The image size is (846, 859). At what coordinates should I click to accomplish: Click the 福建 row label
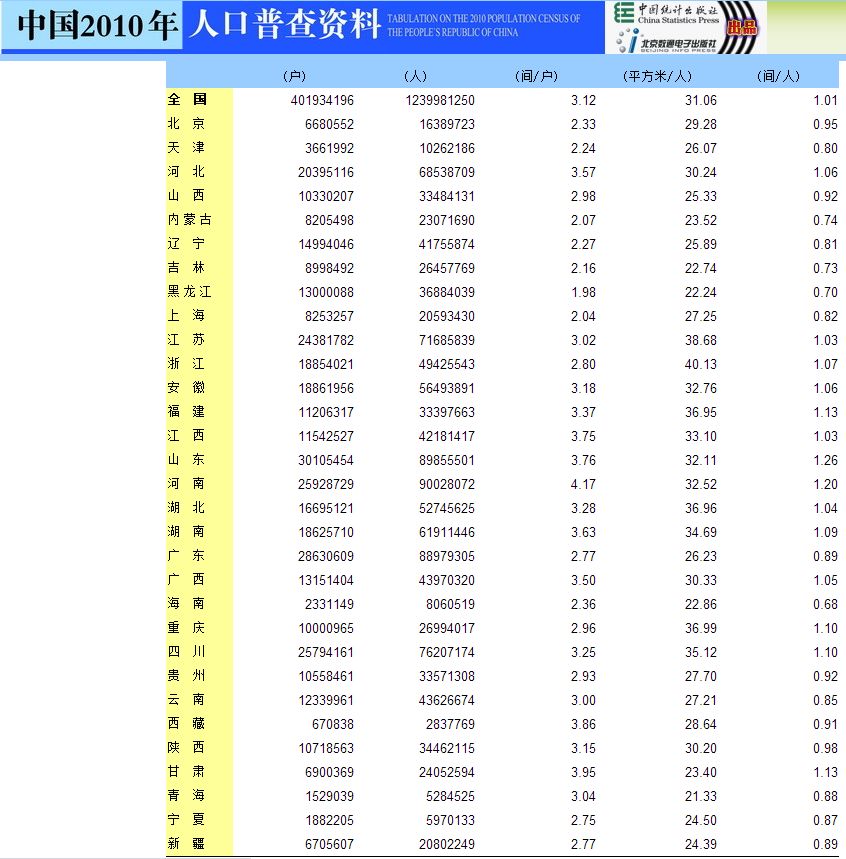[x=186, y=411]
